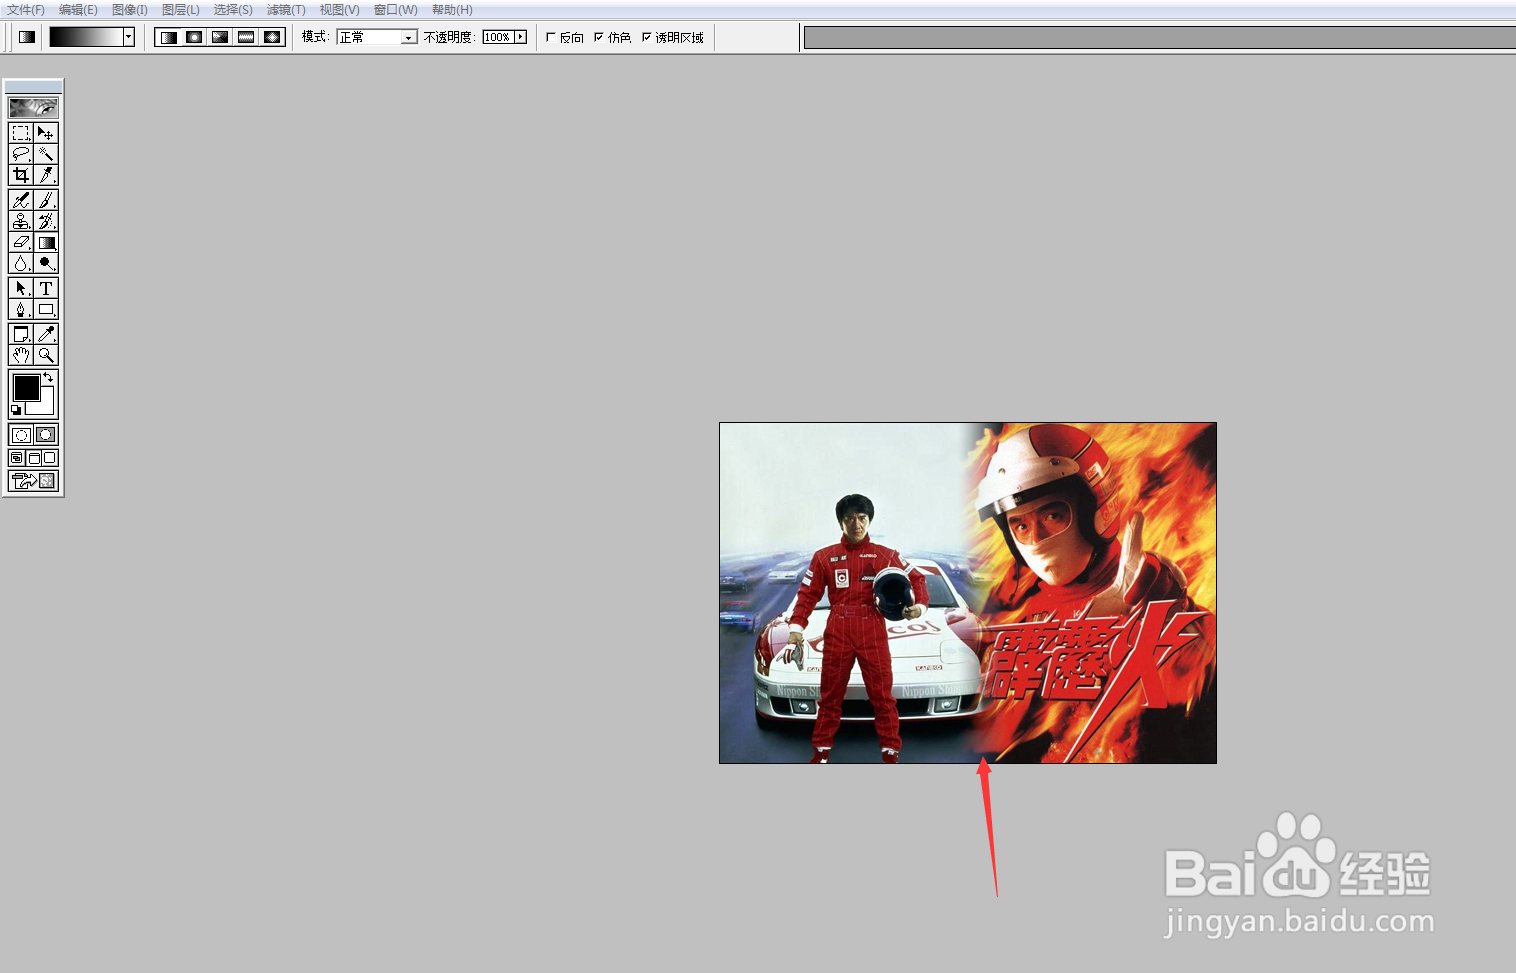Switch to Full Screen mode

(x=50, y=458)
